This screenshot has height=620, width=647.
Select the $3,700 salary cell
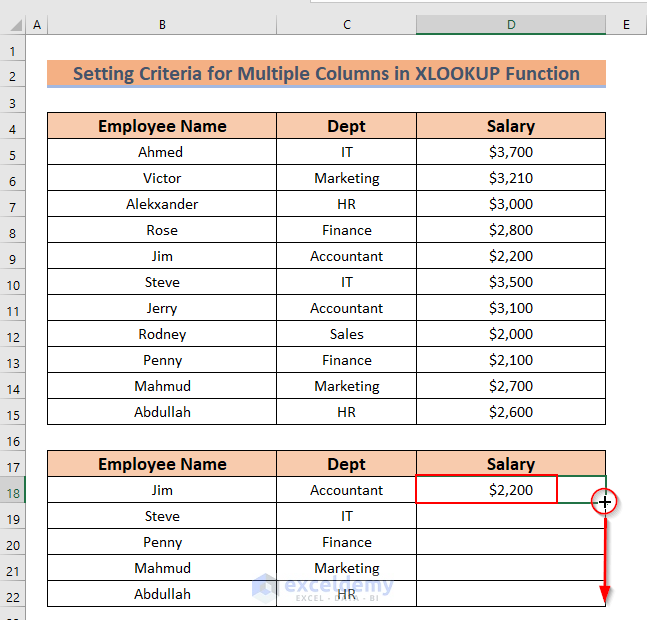511,152
